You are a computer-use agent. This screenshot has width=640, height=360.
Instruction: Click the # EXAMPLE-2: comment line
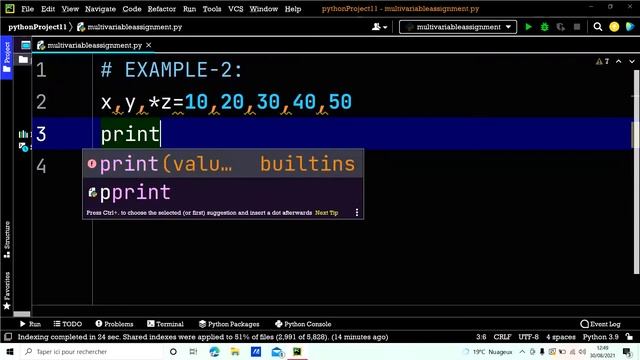coord(171,70)
